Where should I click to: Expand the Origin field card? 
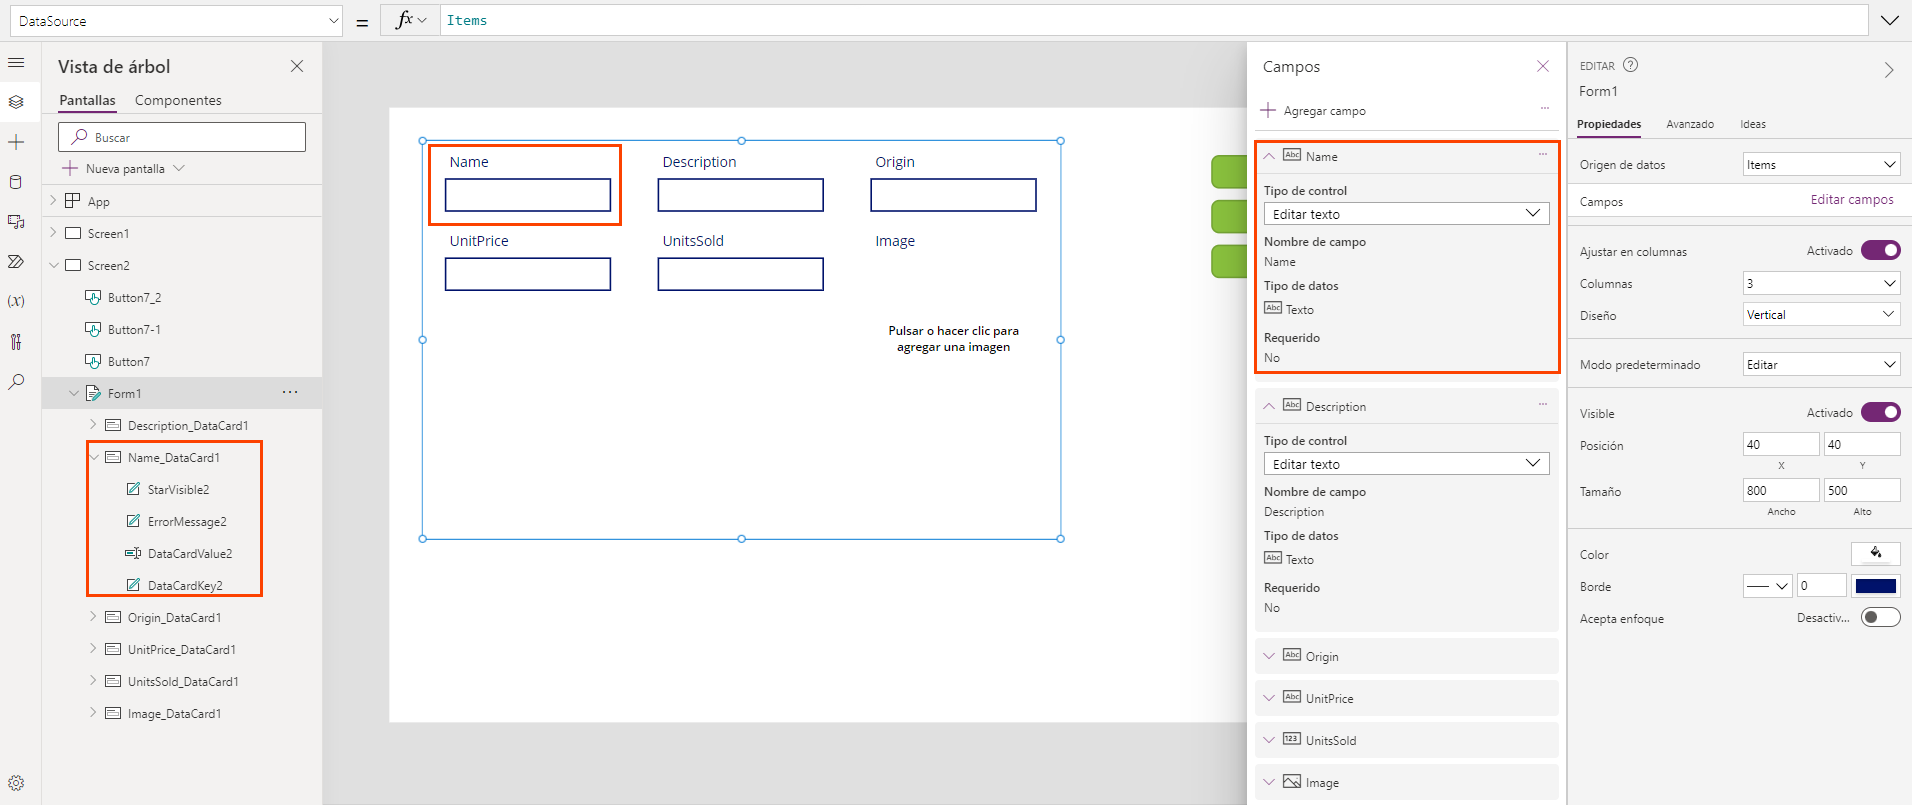[x=1269, y=656]
